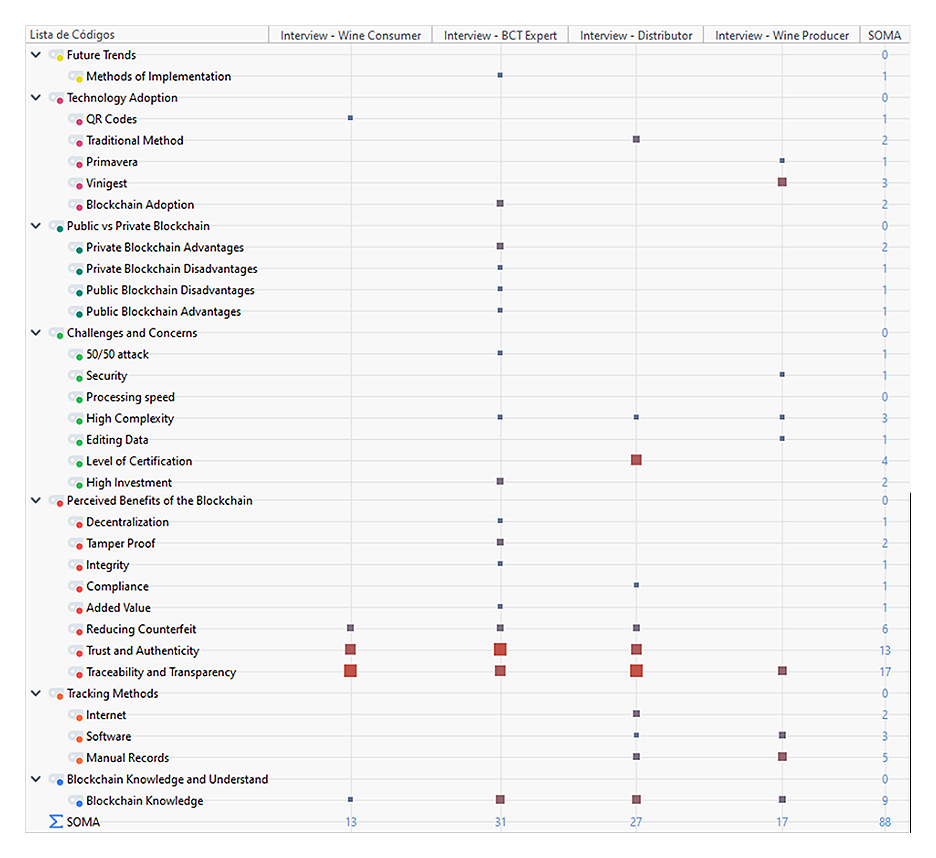The image size is (936, 858).
Task: Collapse the Challenges and Concerns group
Action: [x=37, y=333]
